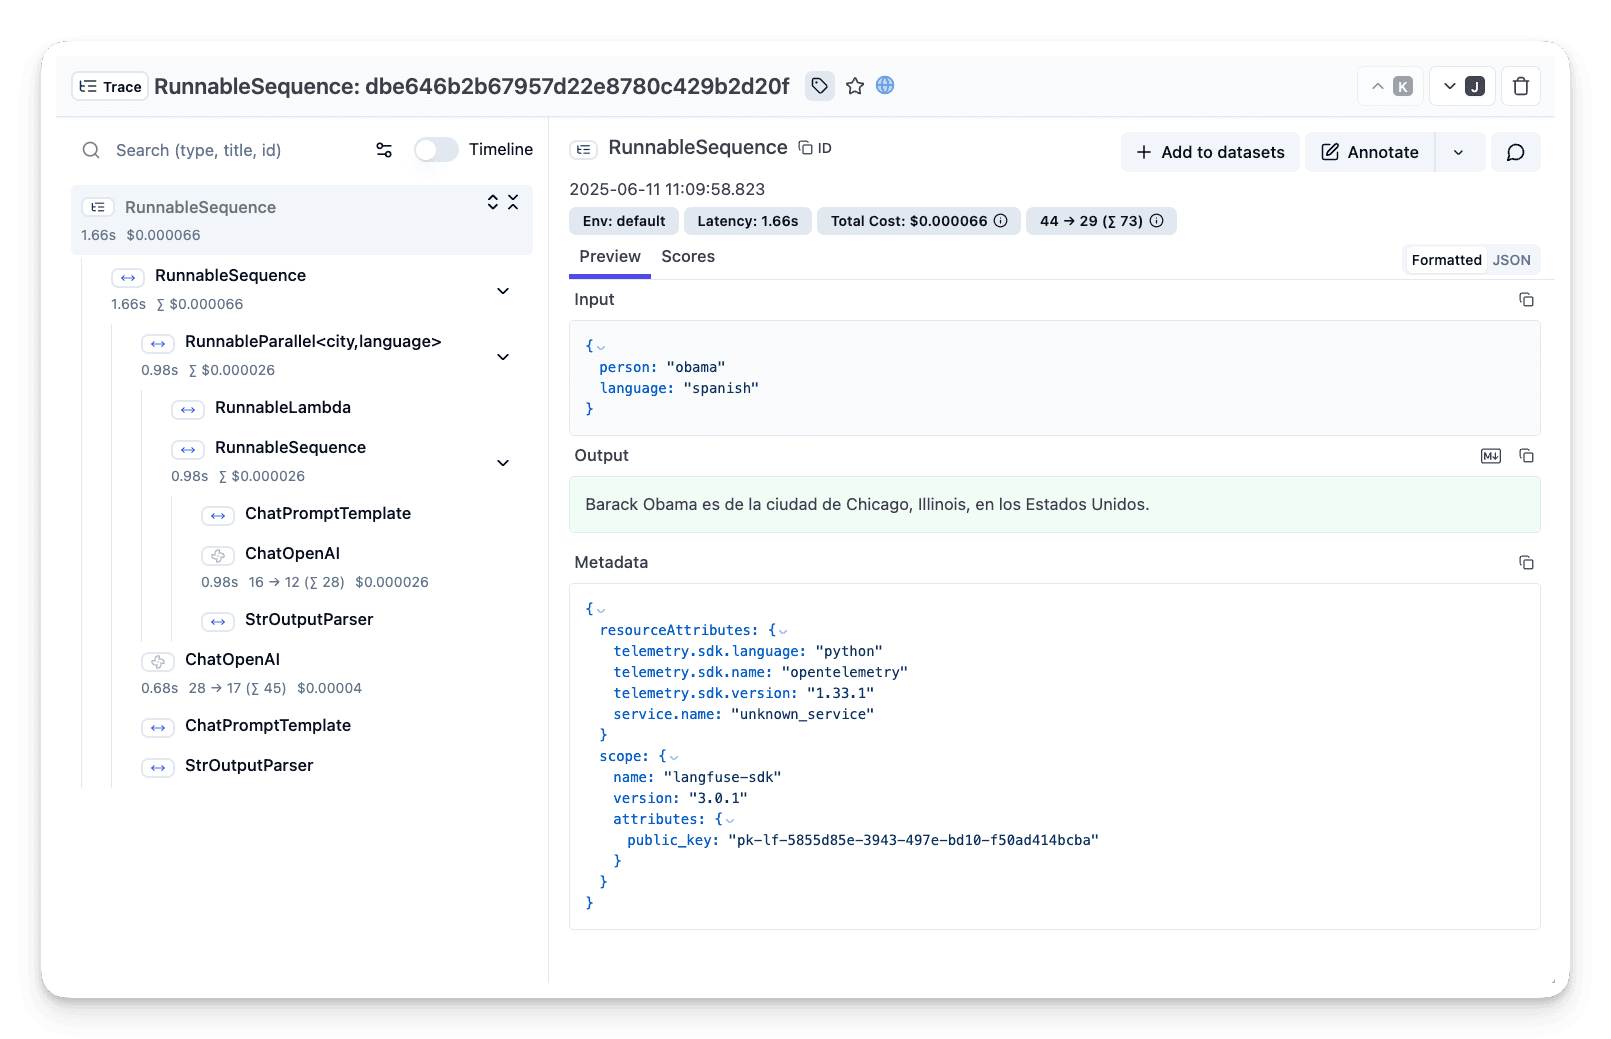Screen dimensions: 1611x1039
Task: Copy the Metadata section content
Action: pyautogui.click(x=1526, y=563)
